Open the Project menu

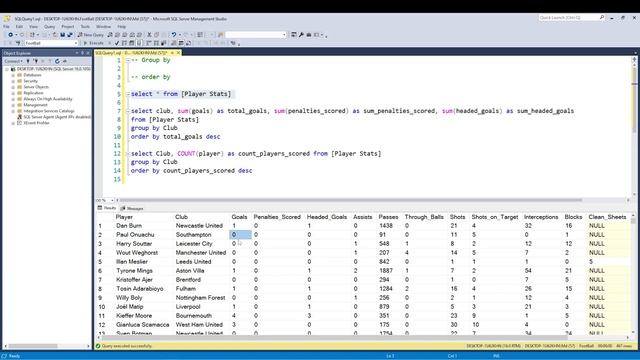68,27
